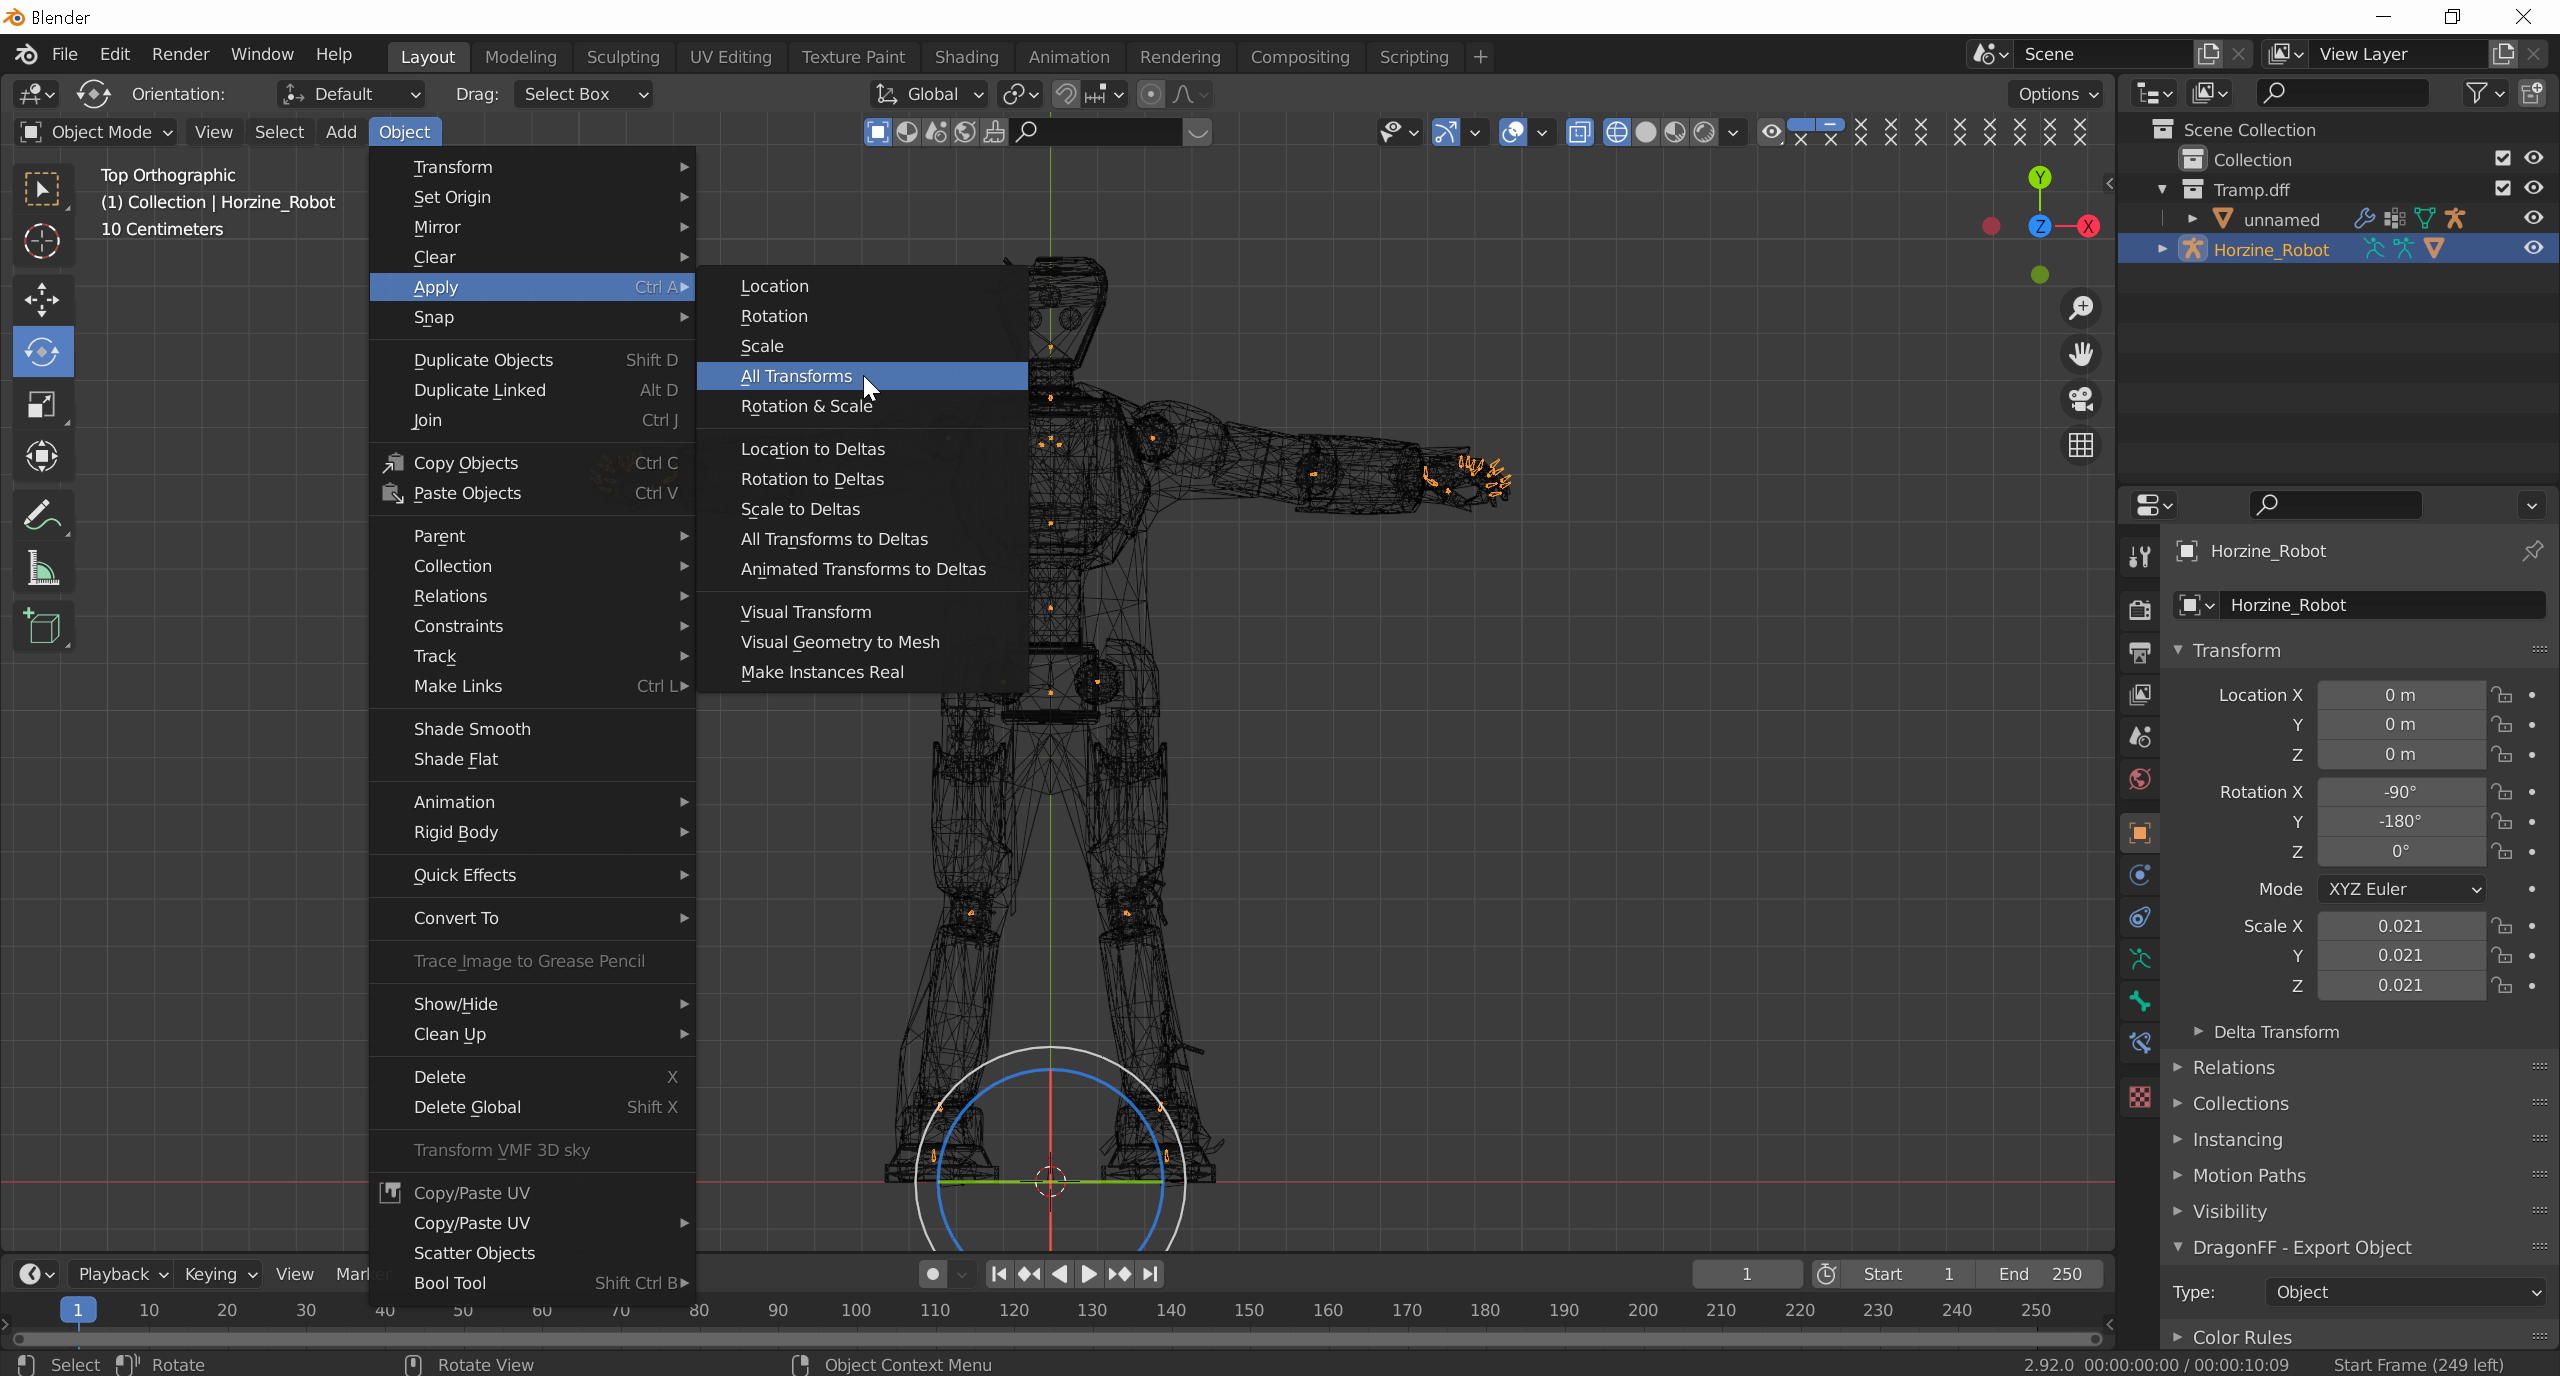Select the Scale tool icon
The height and width of the screenshot is (1376, 2560).
(42, 405)
